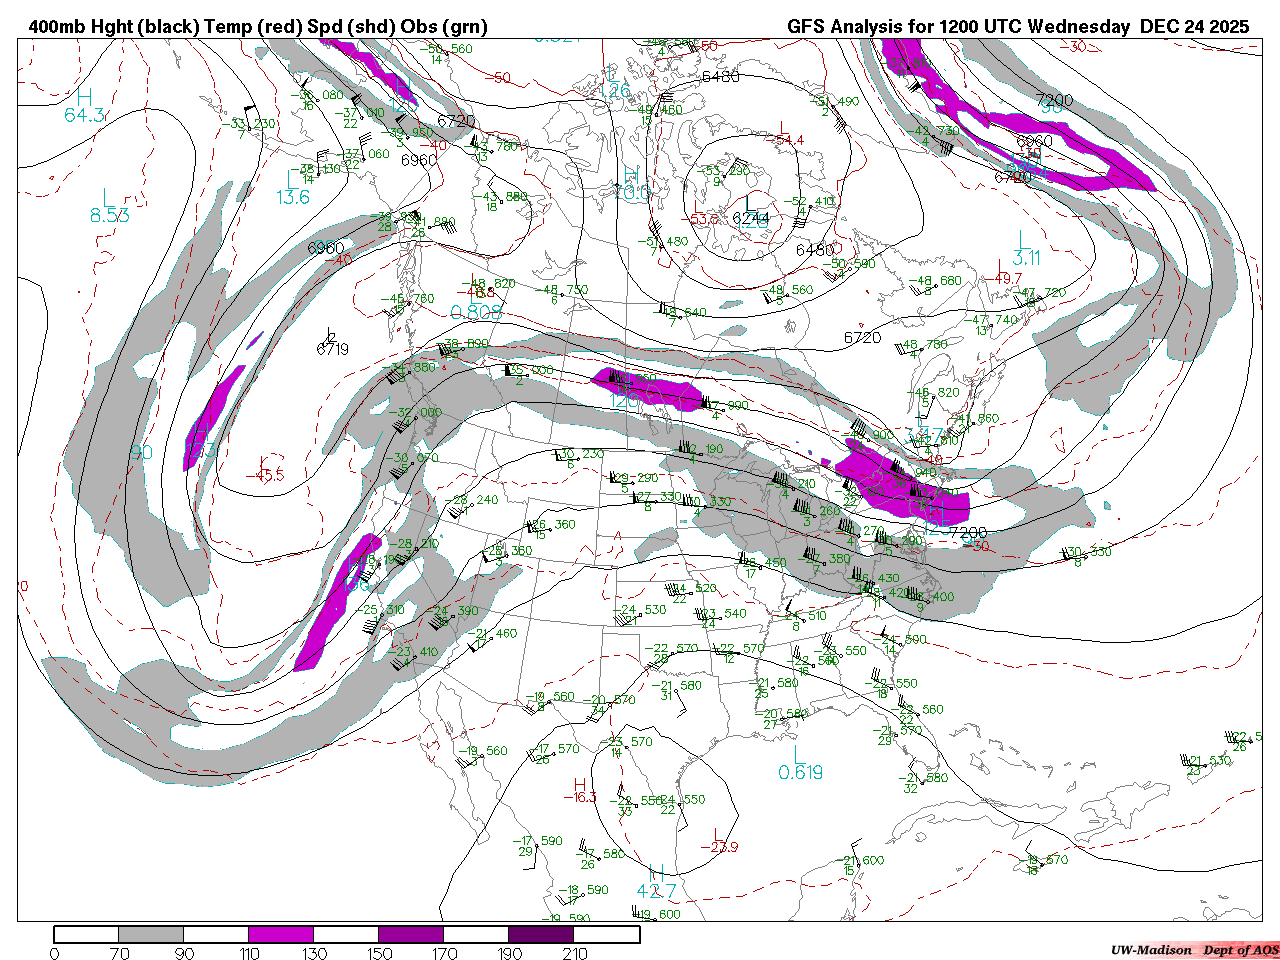Viewport: 1280px width, 960px height.
Task: Click the chart title "400mb Hght (black) Temp (red)"
Action: click(165, 27)
